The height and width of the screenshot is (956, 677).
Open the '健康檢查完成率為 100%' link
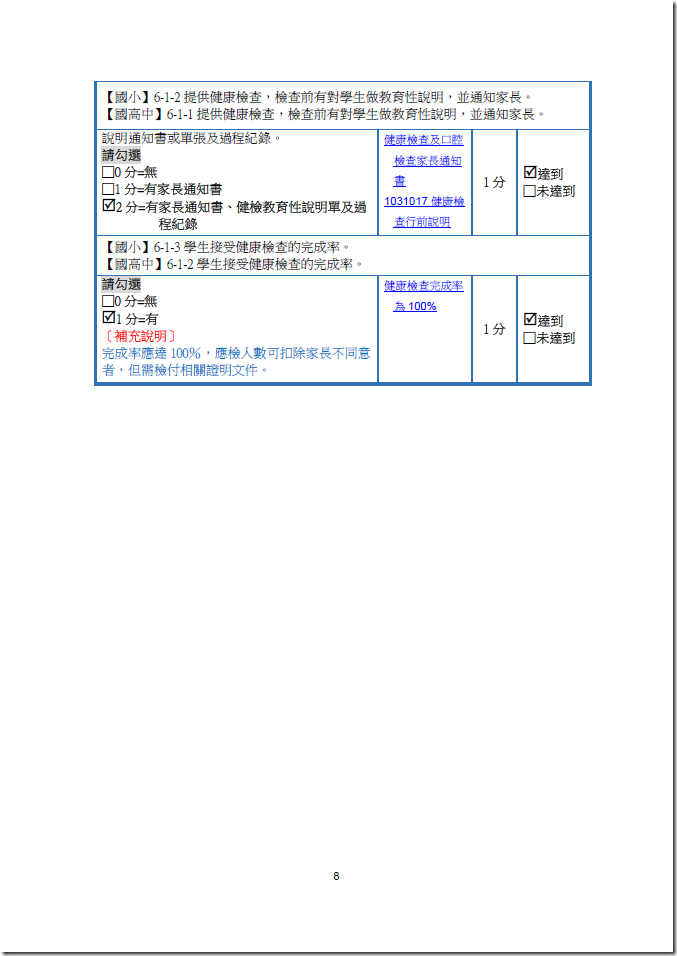point(424,296)
